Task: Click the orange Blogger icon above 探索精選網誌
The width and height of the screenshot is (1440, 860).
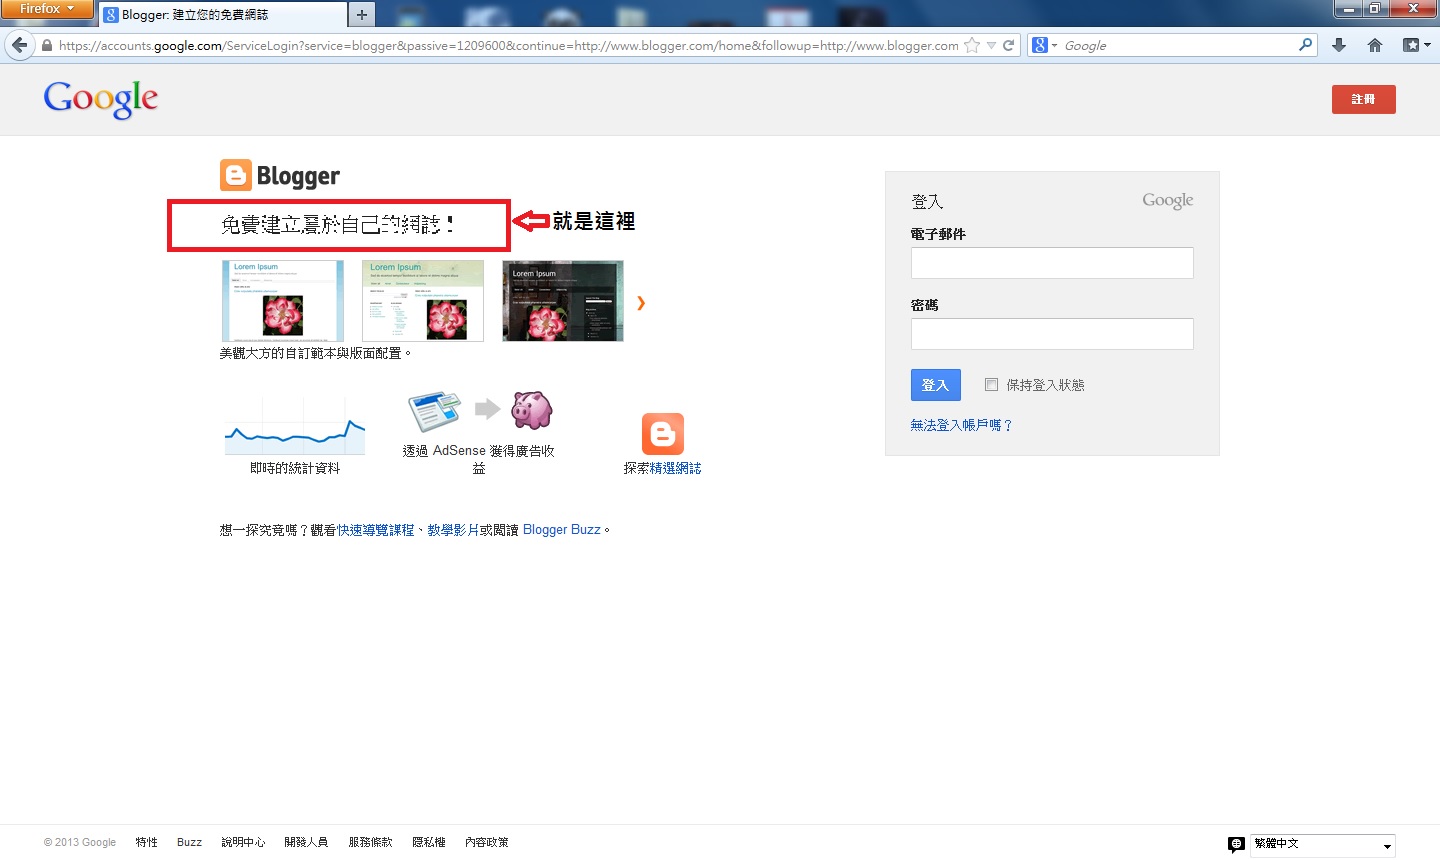Action: coord(663,434)
